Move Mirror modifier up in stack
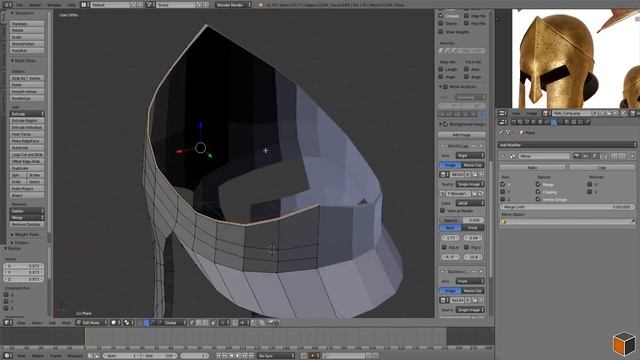Screen dimensions: 640x360 point(614,156)
